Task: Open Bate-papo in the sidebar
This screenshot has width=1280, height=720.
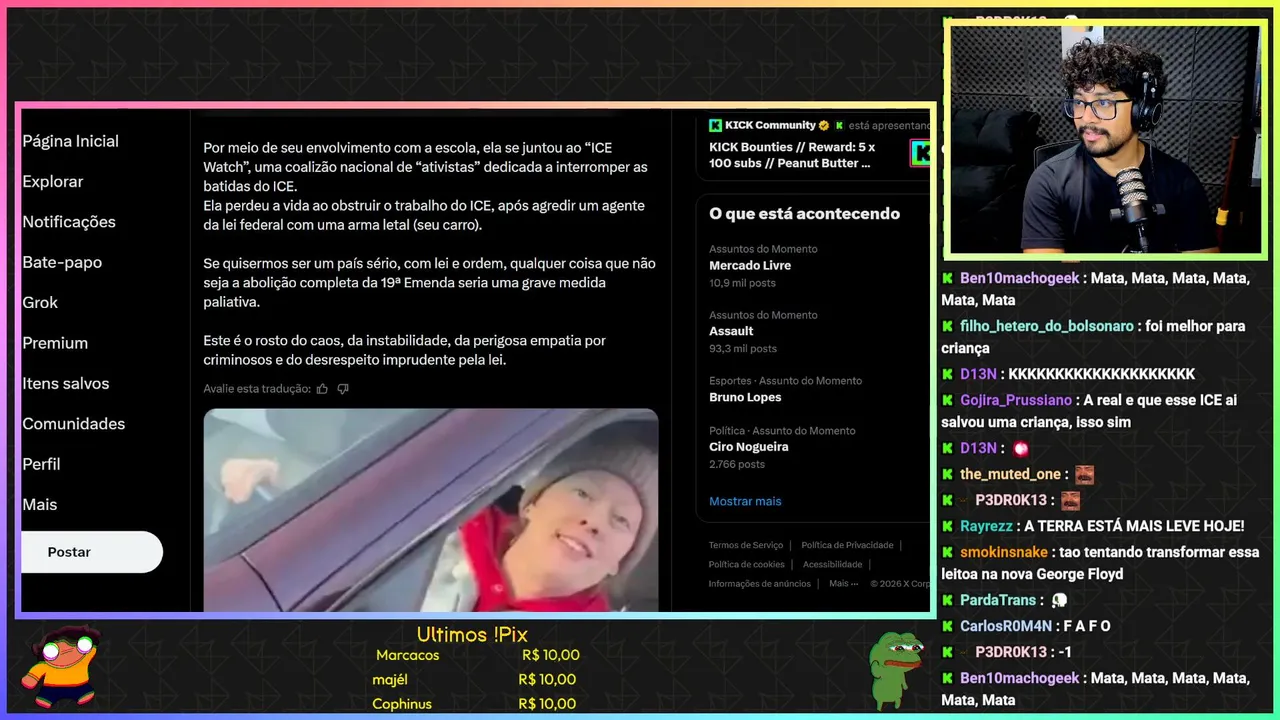Action: pos(62,262)
